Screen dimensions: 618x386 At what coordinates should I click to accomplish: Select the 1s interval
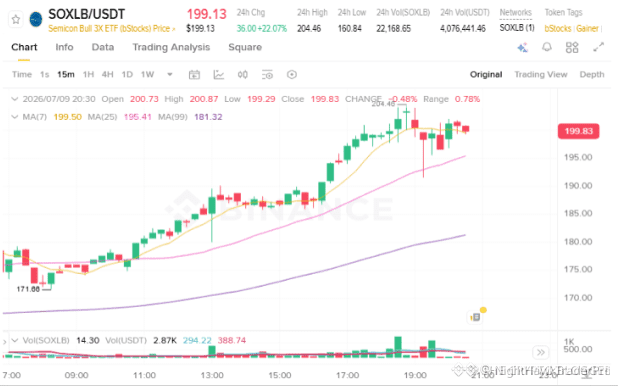point(45,75)
